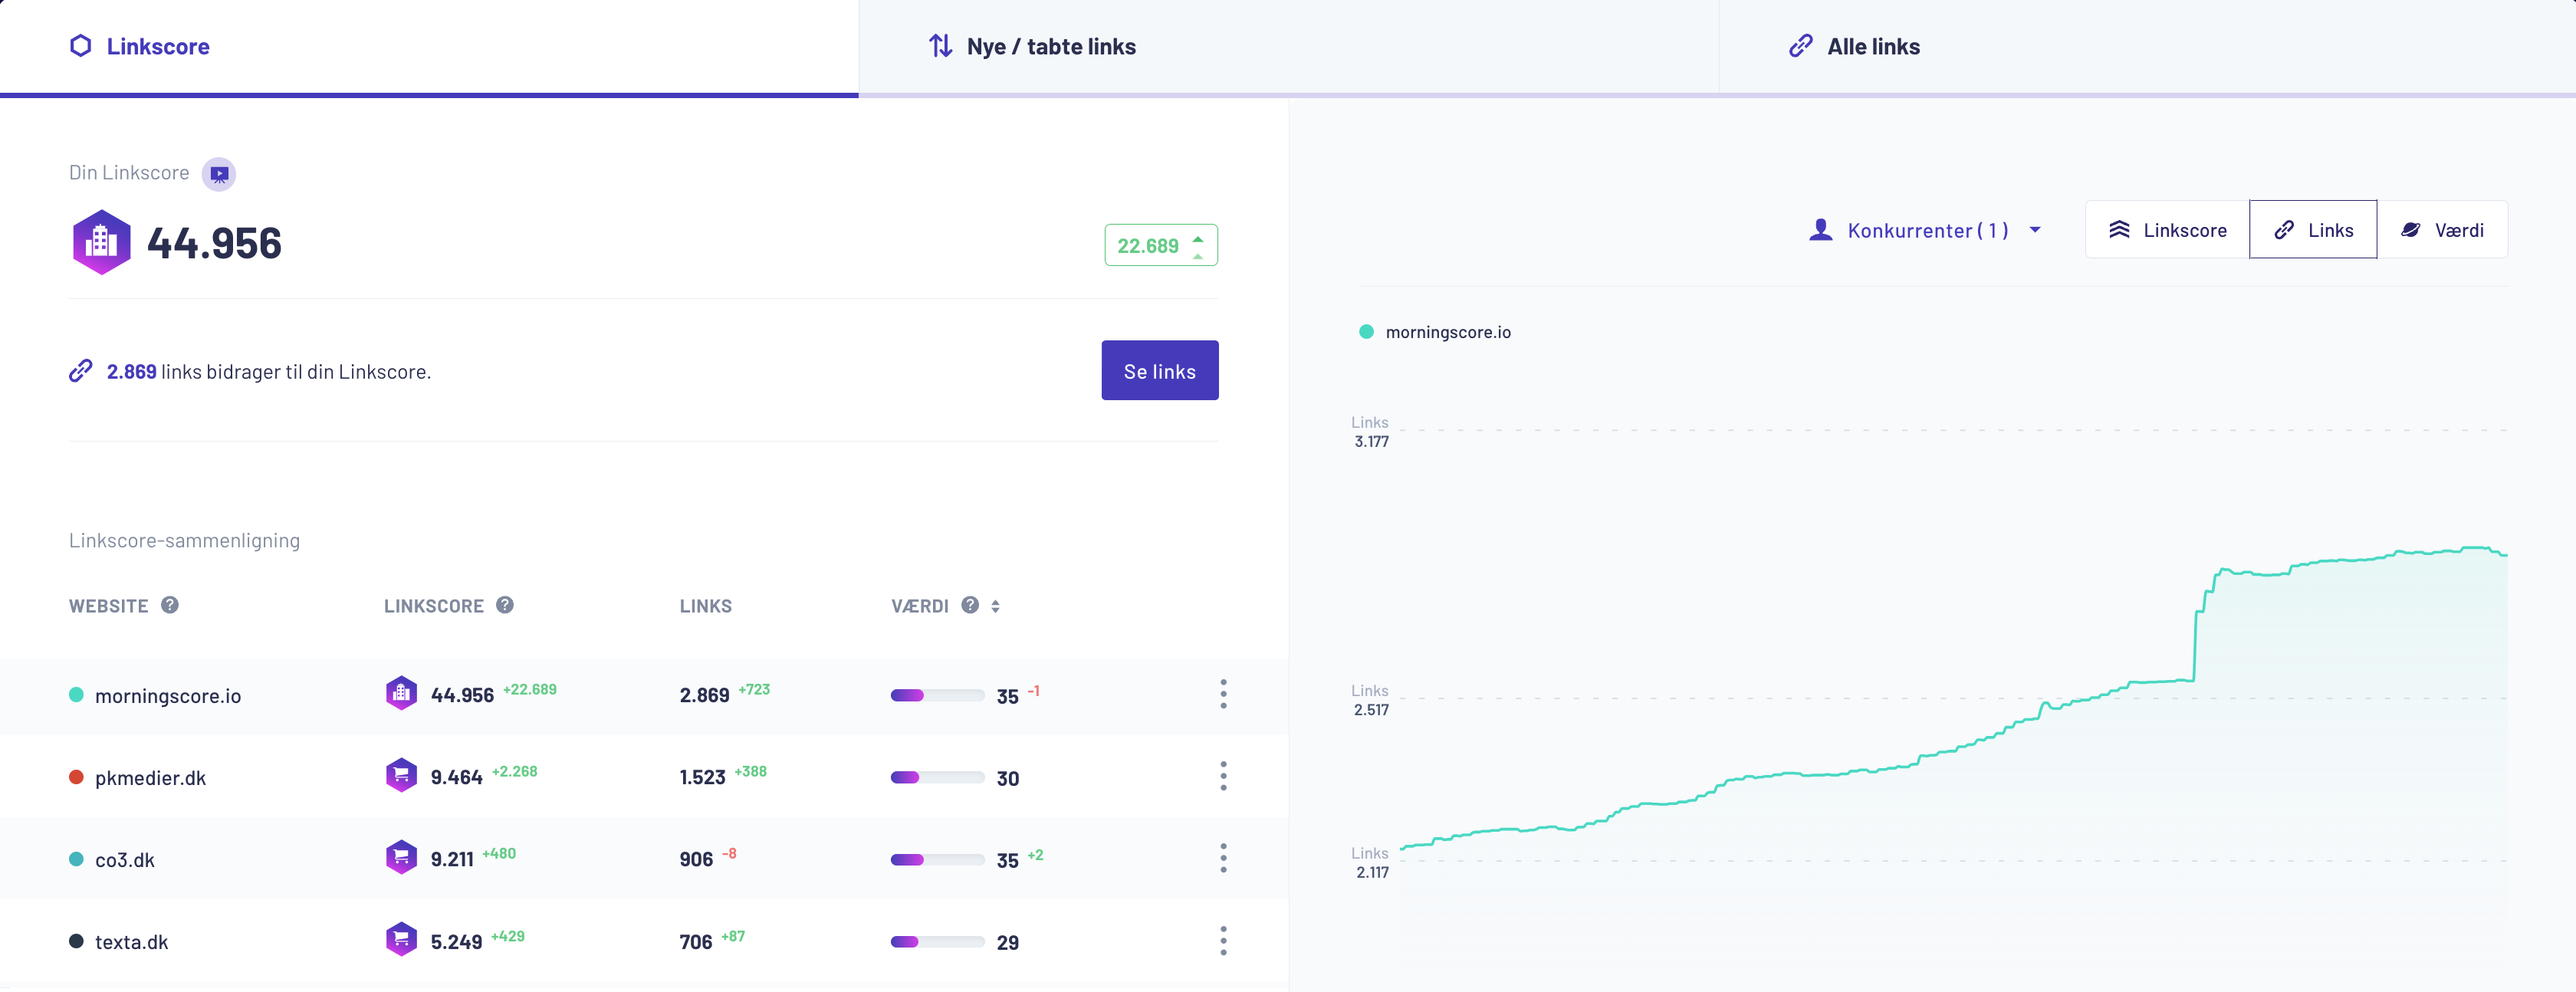The image size is (2576, 992).
Task: Click the up-down arrows icon on Nye / tabte links
Action: pos(940,46)
